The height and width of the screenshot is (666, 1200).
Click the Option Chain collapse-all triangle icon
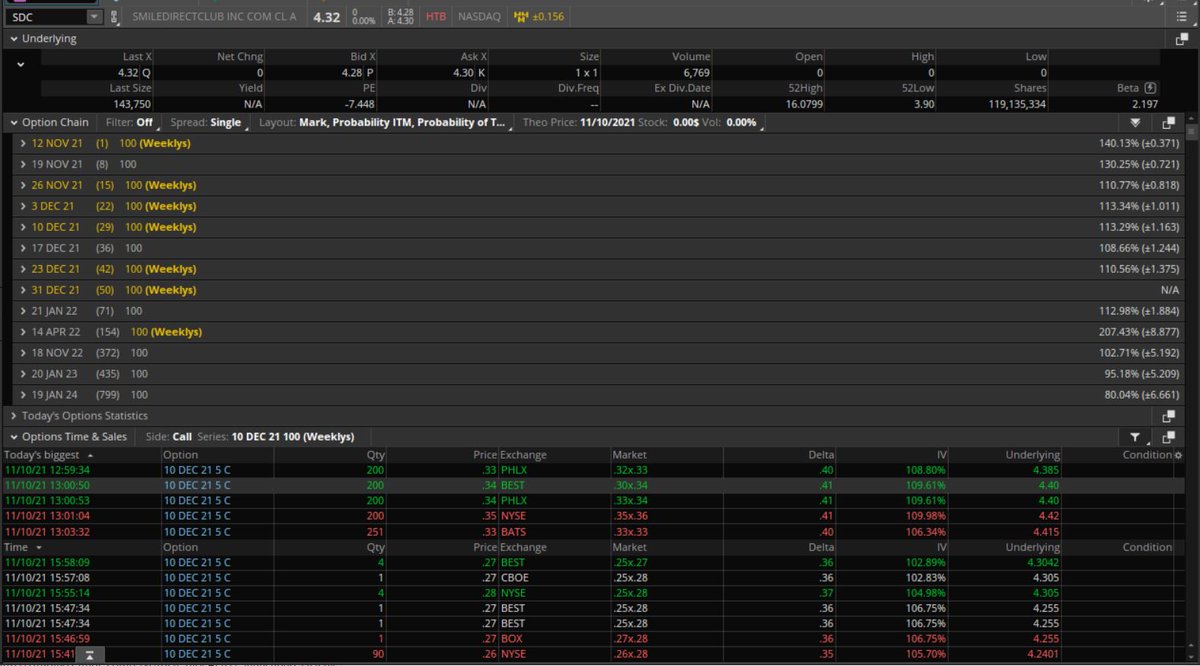1135,123
